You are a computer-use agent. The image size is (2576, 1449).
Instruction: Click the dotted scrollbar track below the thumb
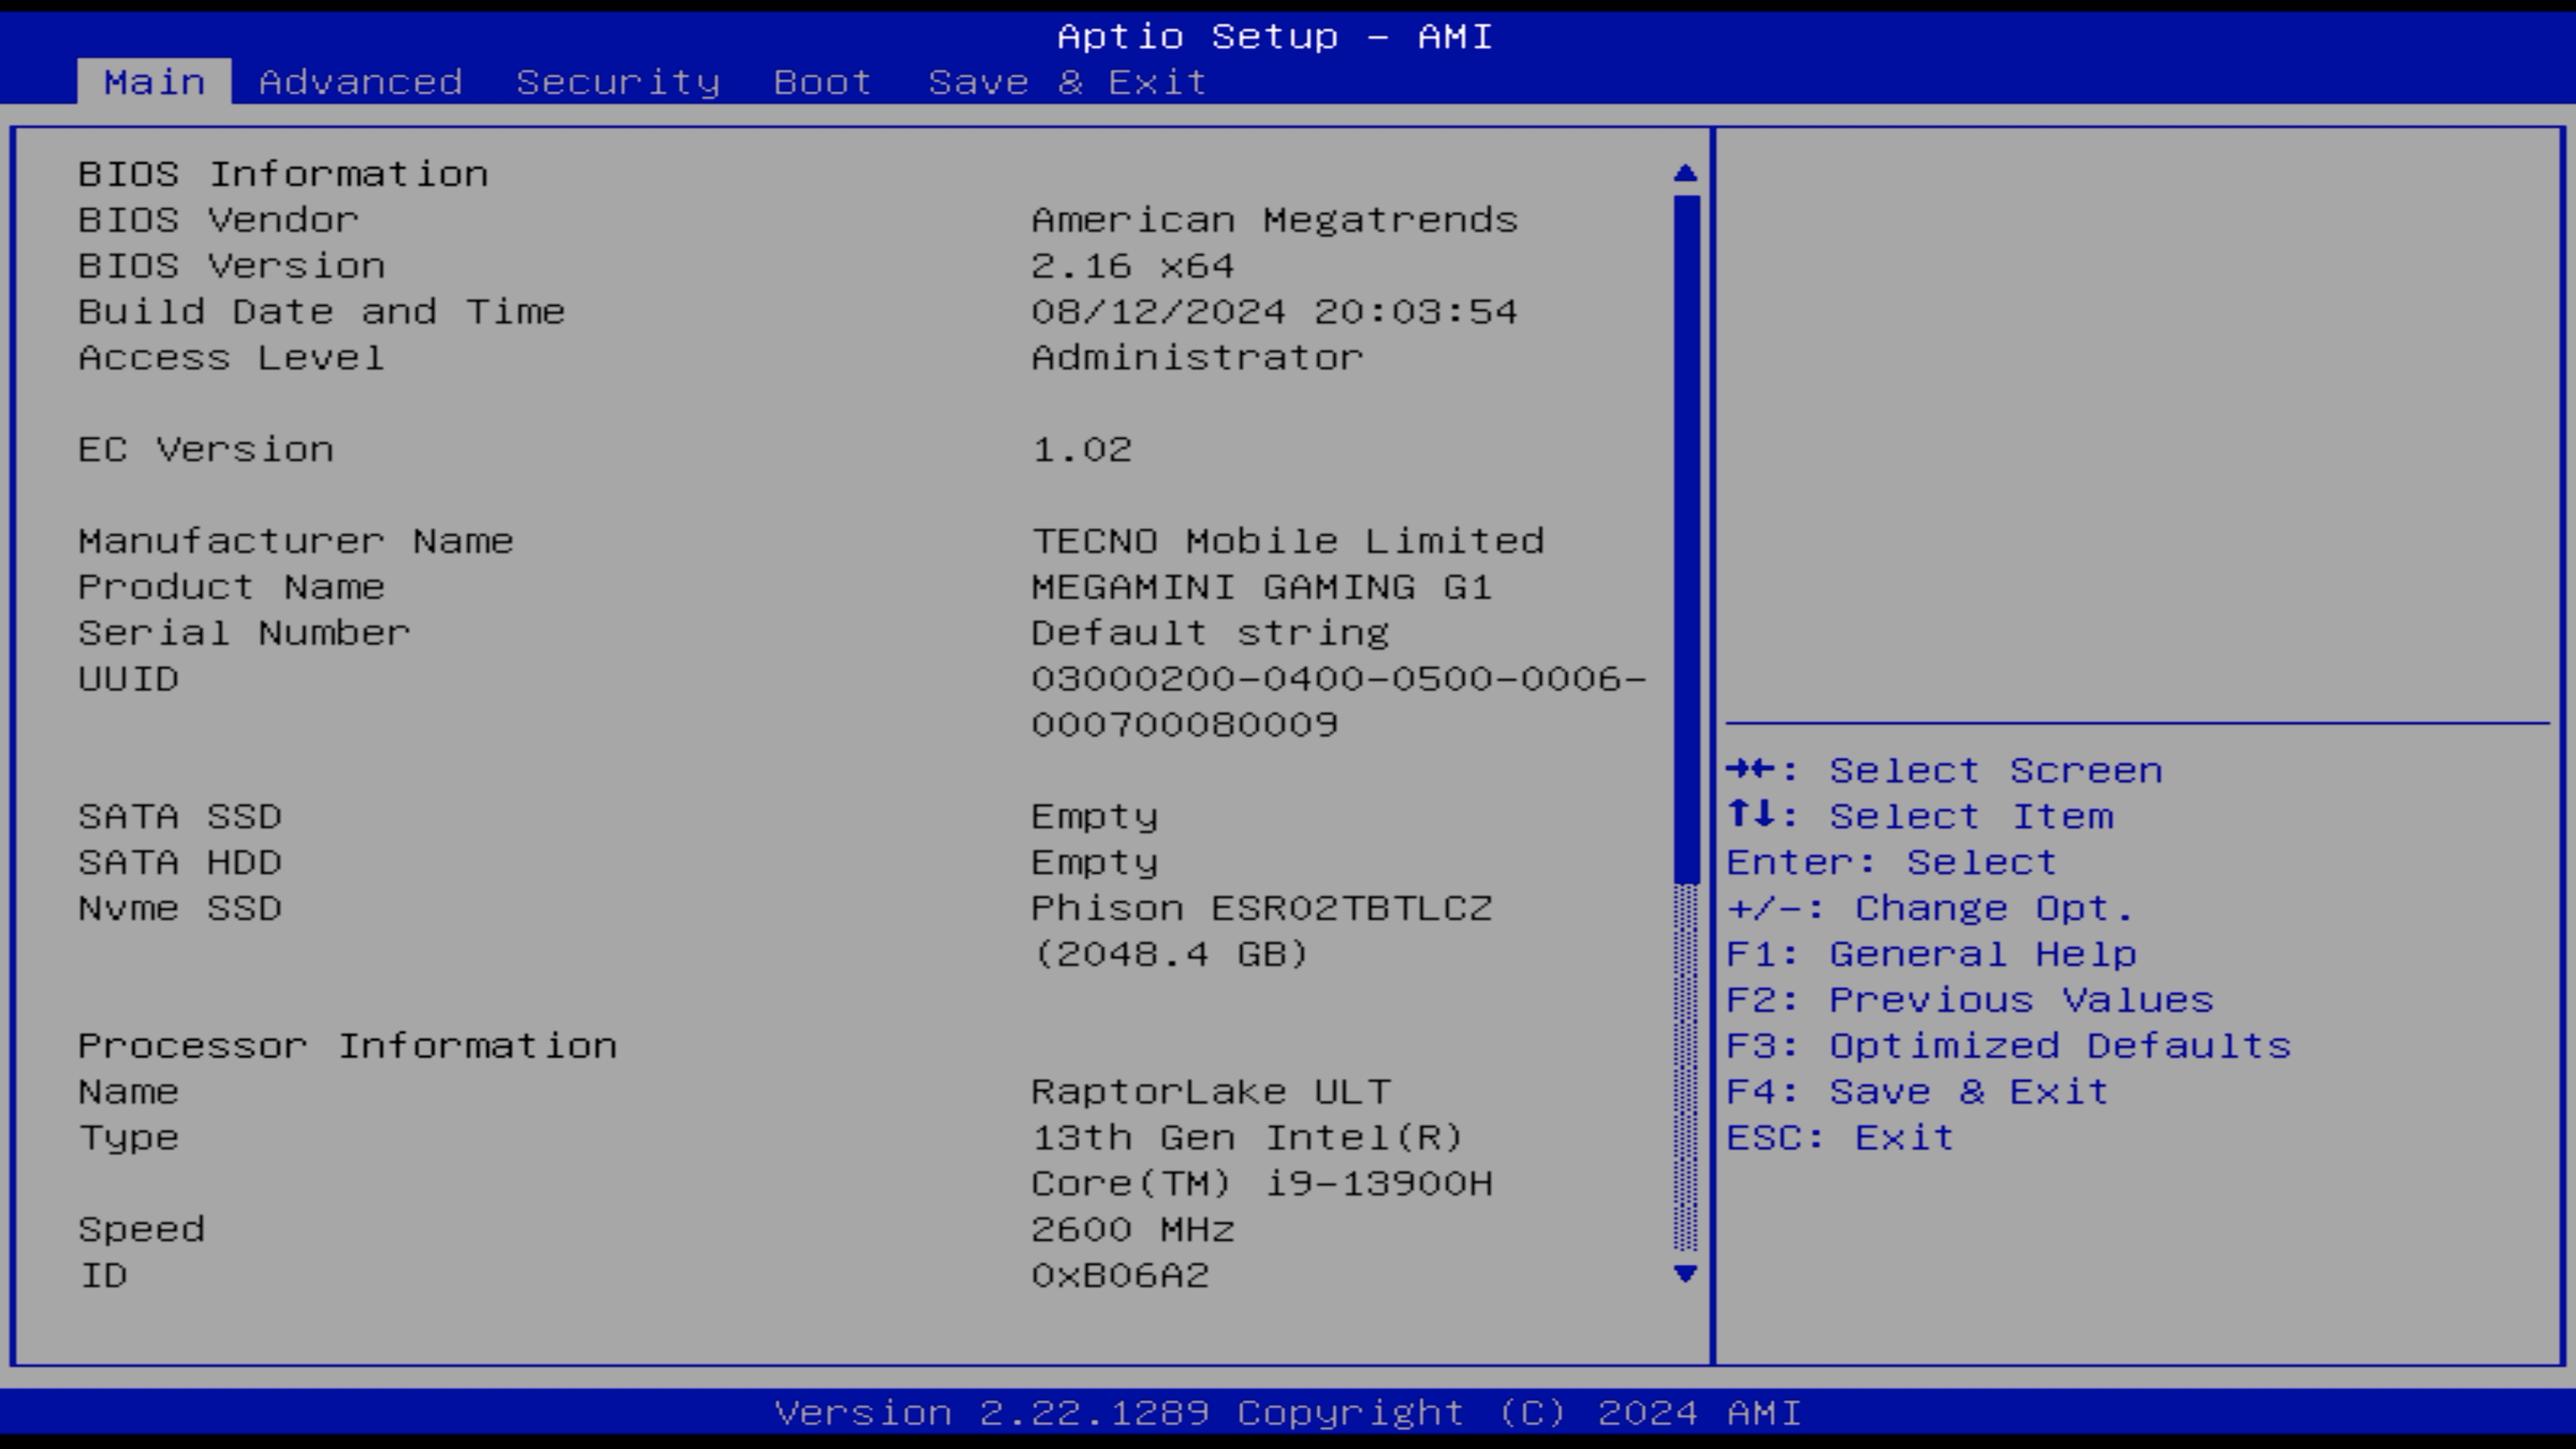pyautogui.click(x=1685, y=1066)
